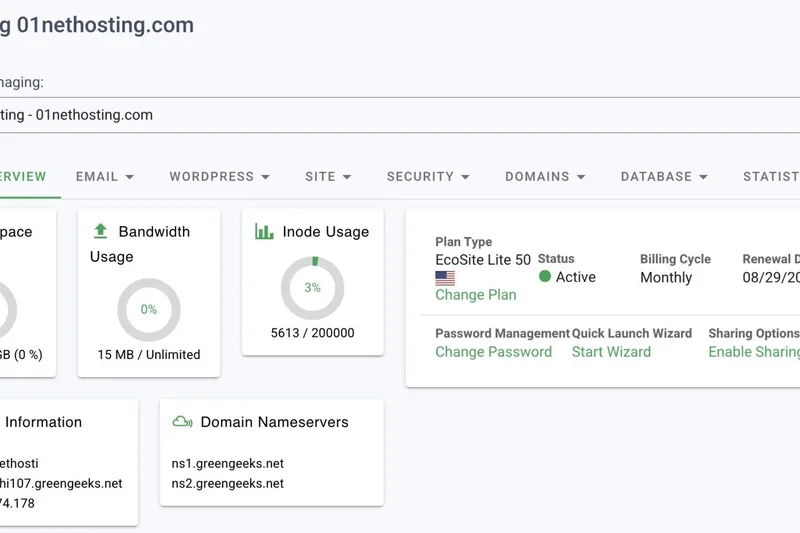
Task: Click the Change Plan link
Action: [476, 295]
